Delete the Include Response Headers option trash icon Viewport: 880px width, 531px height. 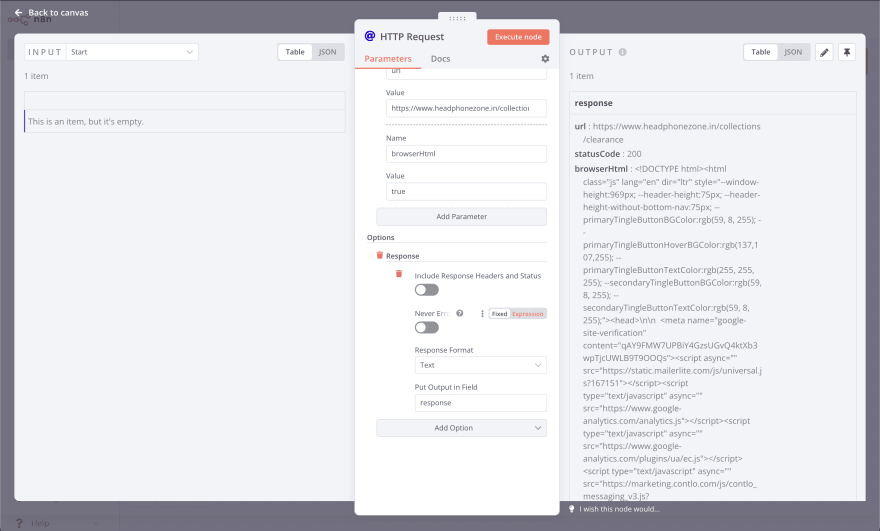coord(398,274)
